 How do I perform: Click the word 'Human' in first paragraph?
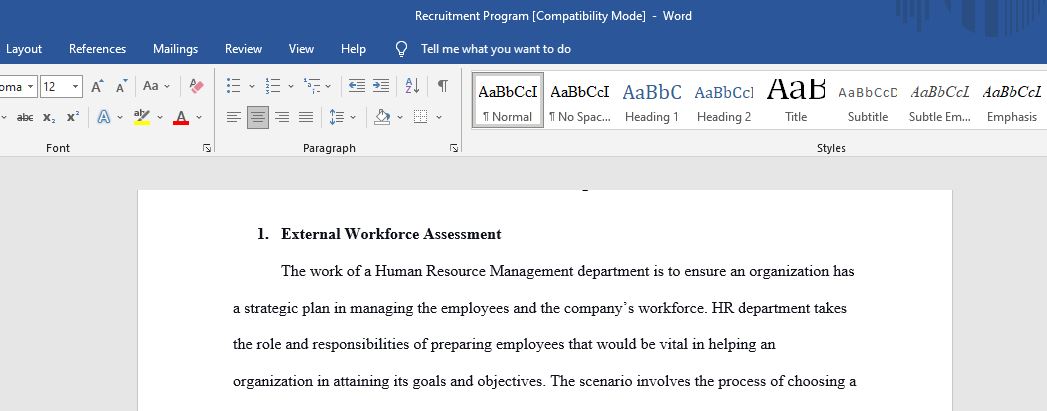click(399, 272)
